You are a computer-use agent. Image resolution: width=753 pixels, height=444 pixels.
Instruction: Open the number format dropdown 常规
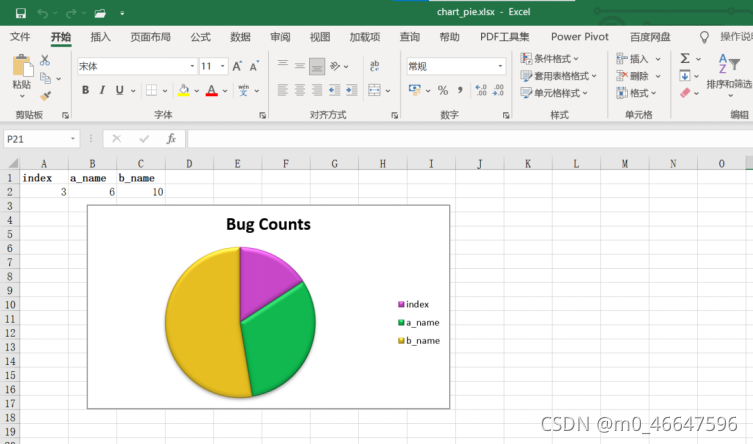(500, 66)
